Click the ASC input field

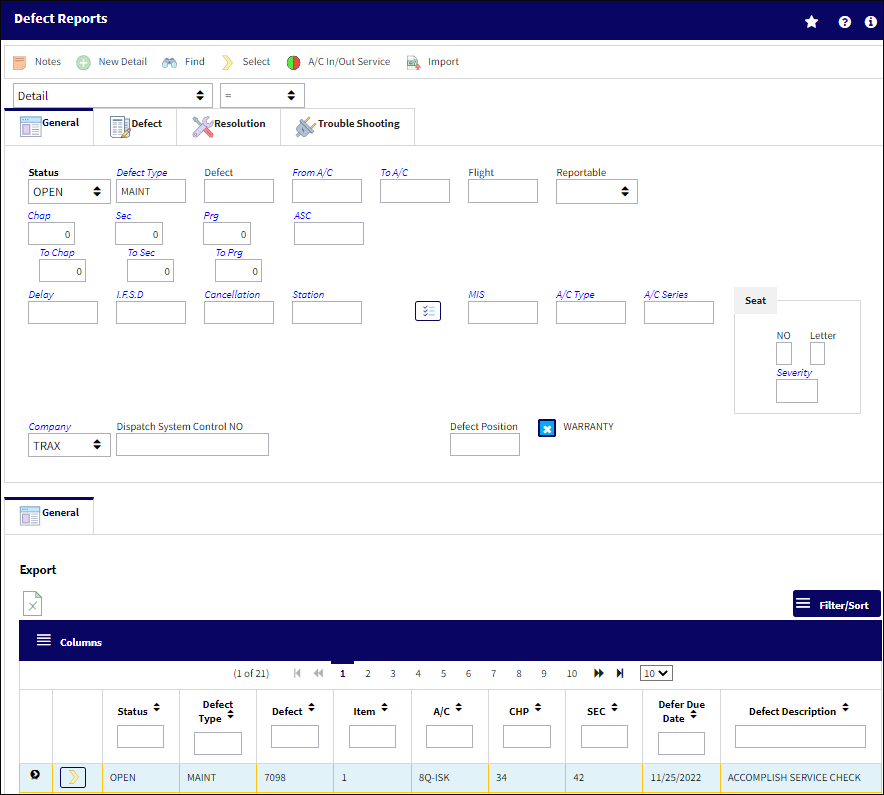pyautogui.click(x=329, y=233)
